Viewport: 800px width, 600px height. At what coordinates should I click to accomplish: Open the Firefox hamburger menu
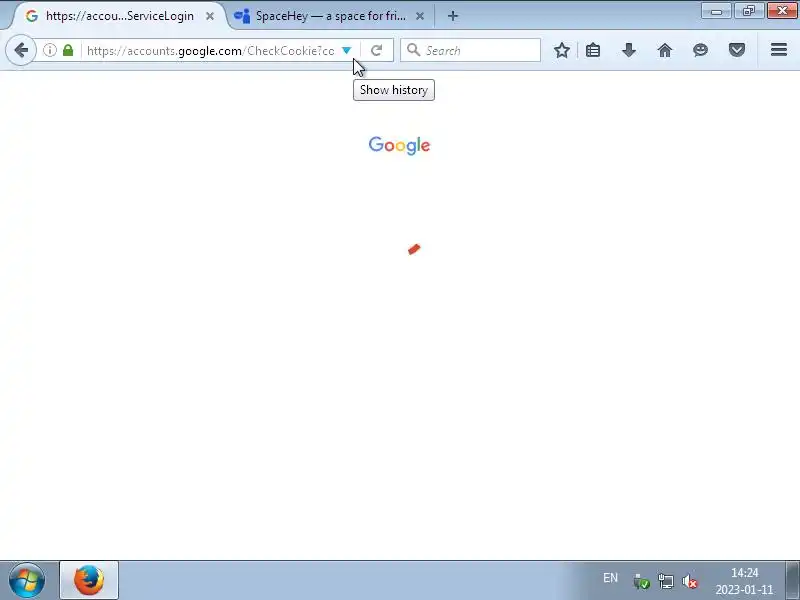tap(779, 49)
